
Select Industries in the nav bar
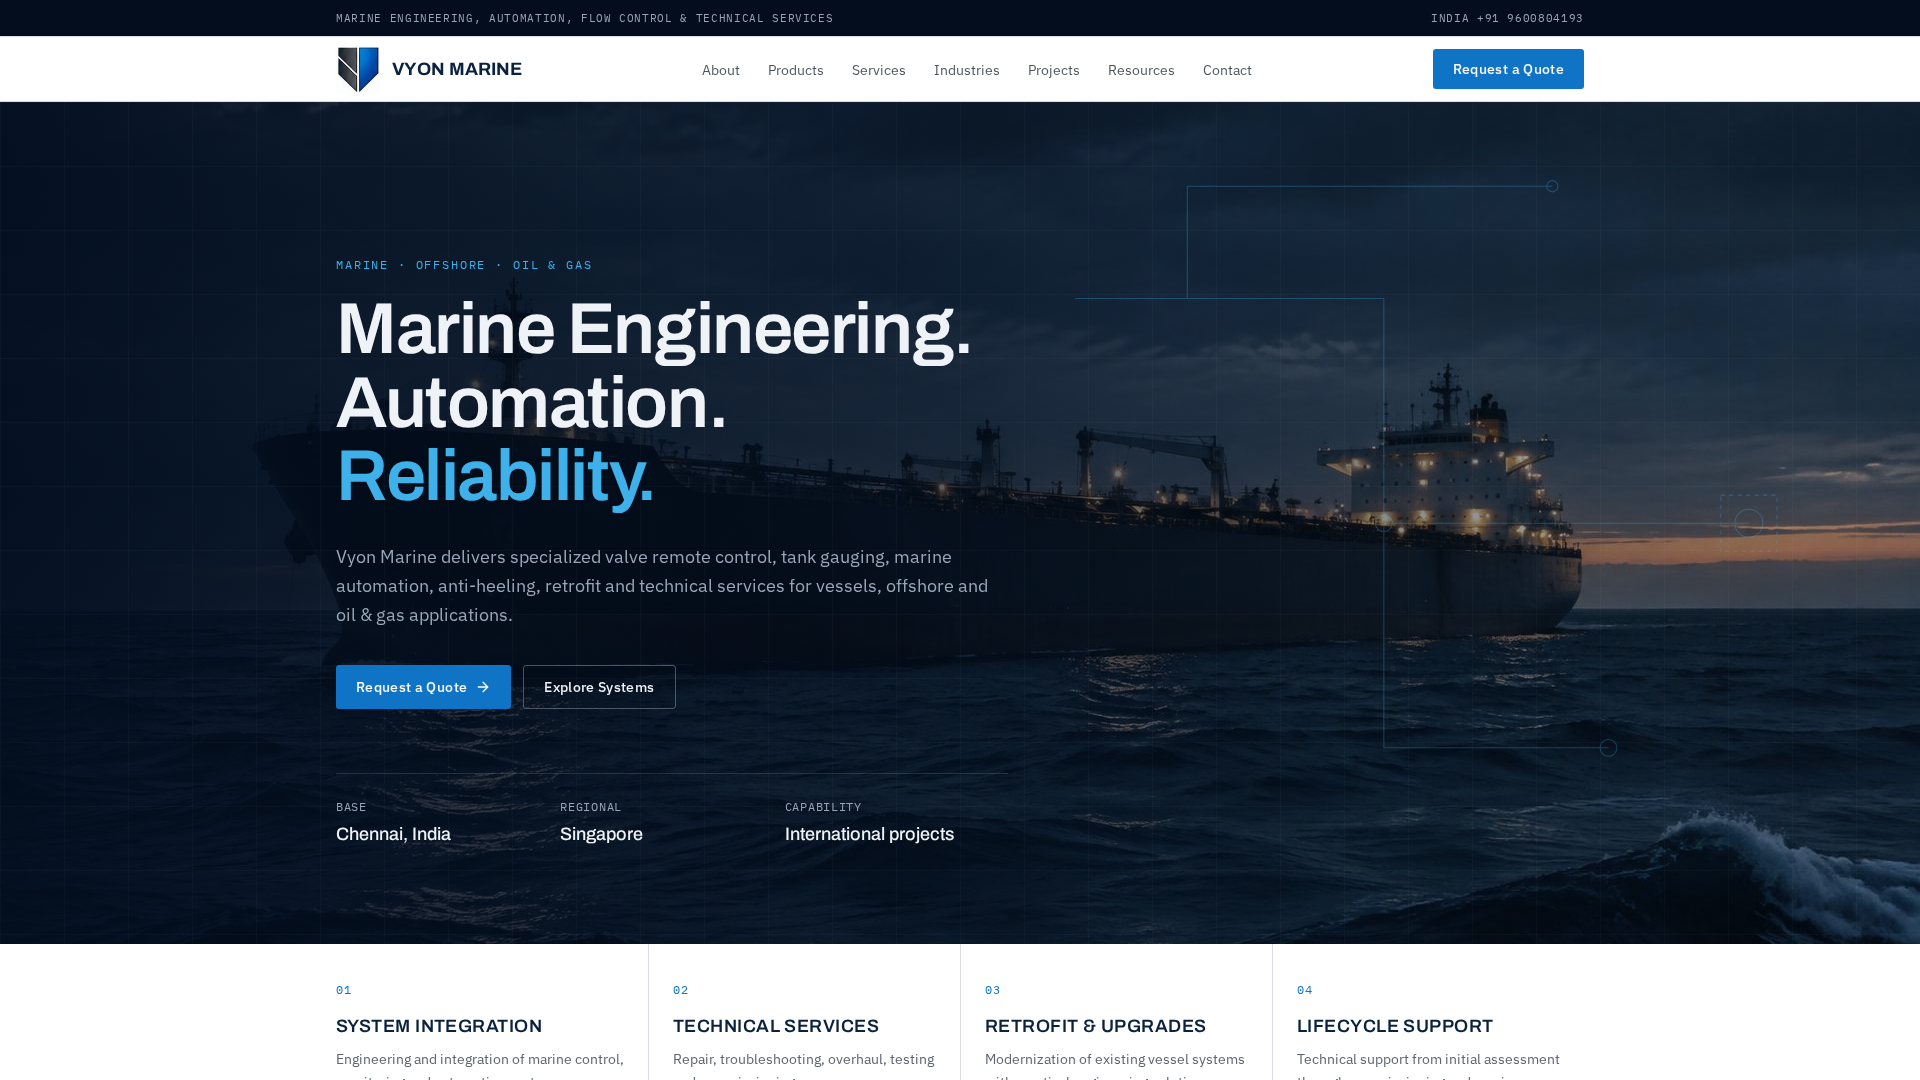pyautogui.click(x=967, y=70)
